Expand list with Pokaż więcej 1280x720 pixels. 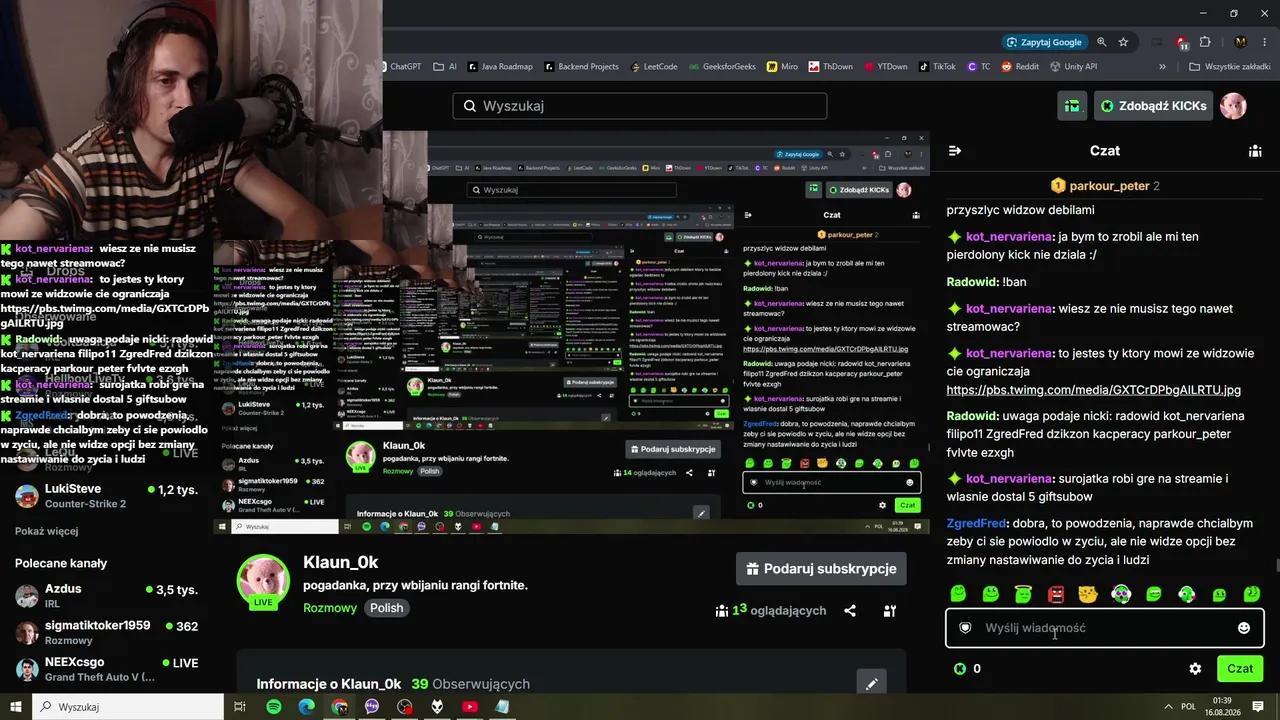click(46, 531)
